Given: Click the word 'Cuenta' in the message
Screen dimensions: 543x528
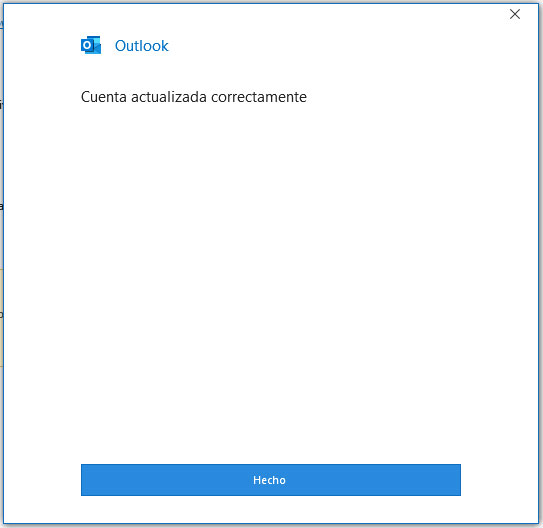Looking at the screenshot, I should click(104, 97).
